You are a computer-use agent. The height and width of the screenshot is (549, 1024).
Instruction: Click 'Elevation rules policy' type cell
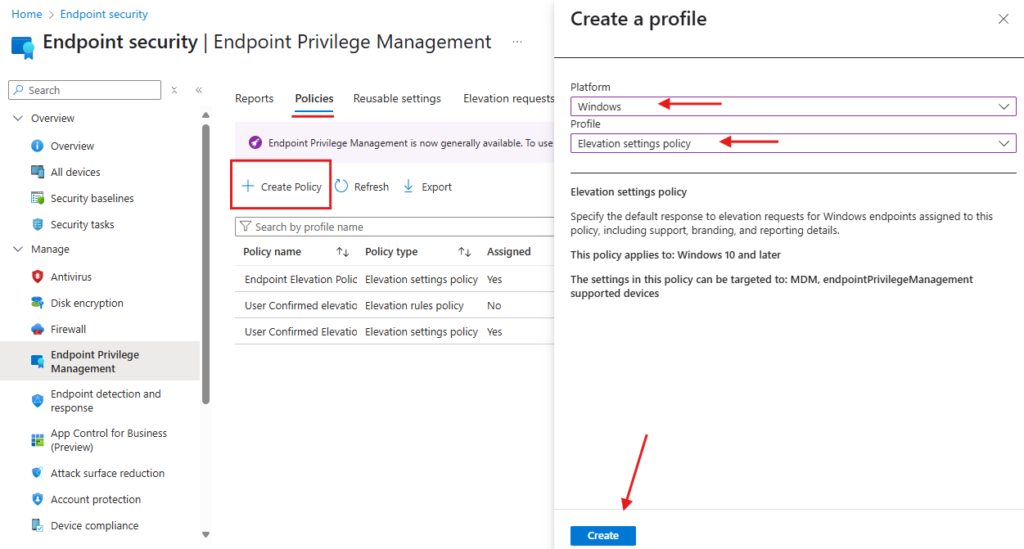coord(414,306)
